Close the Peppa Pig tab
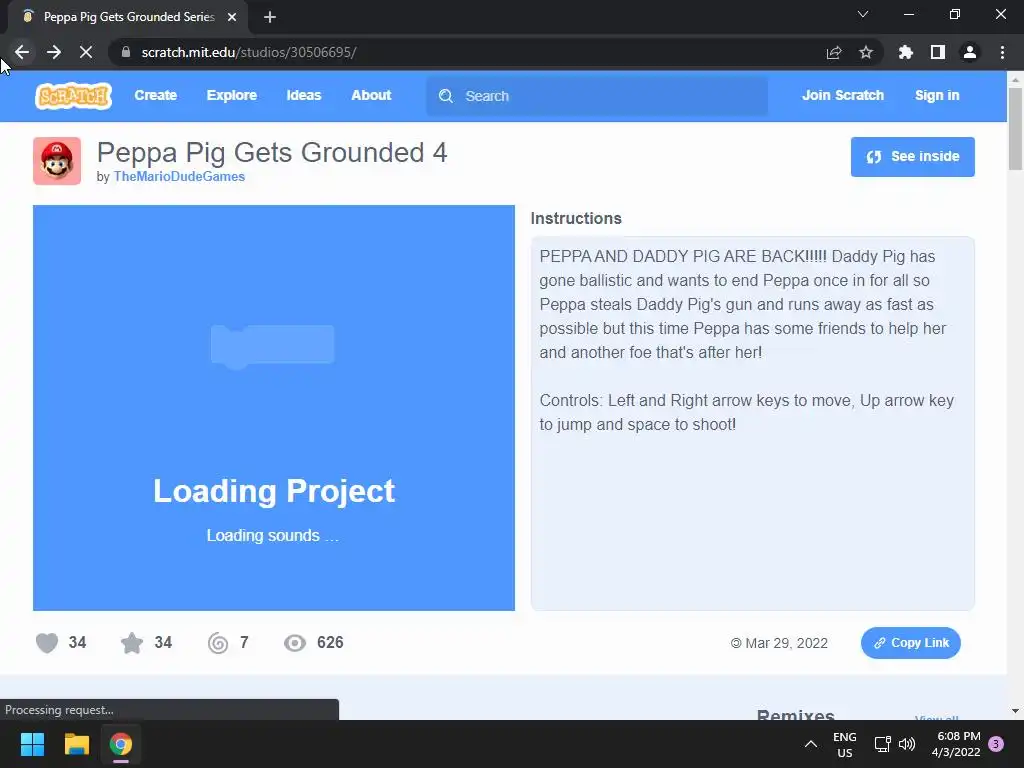Screen dimensions: 1024x768 click(x=232, y=17)
